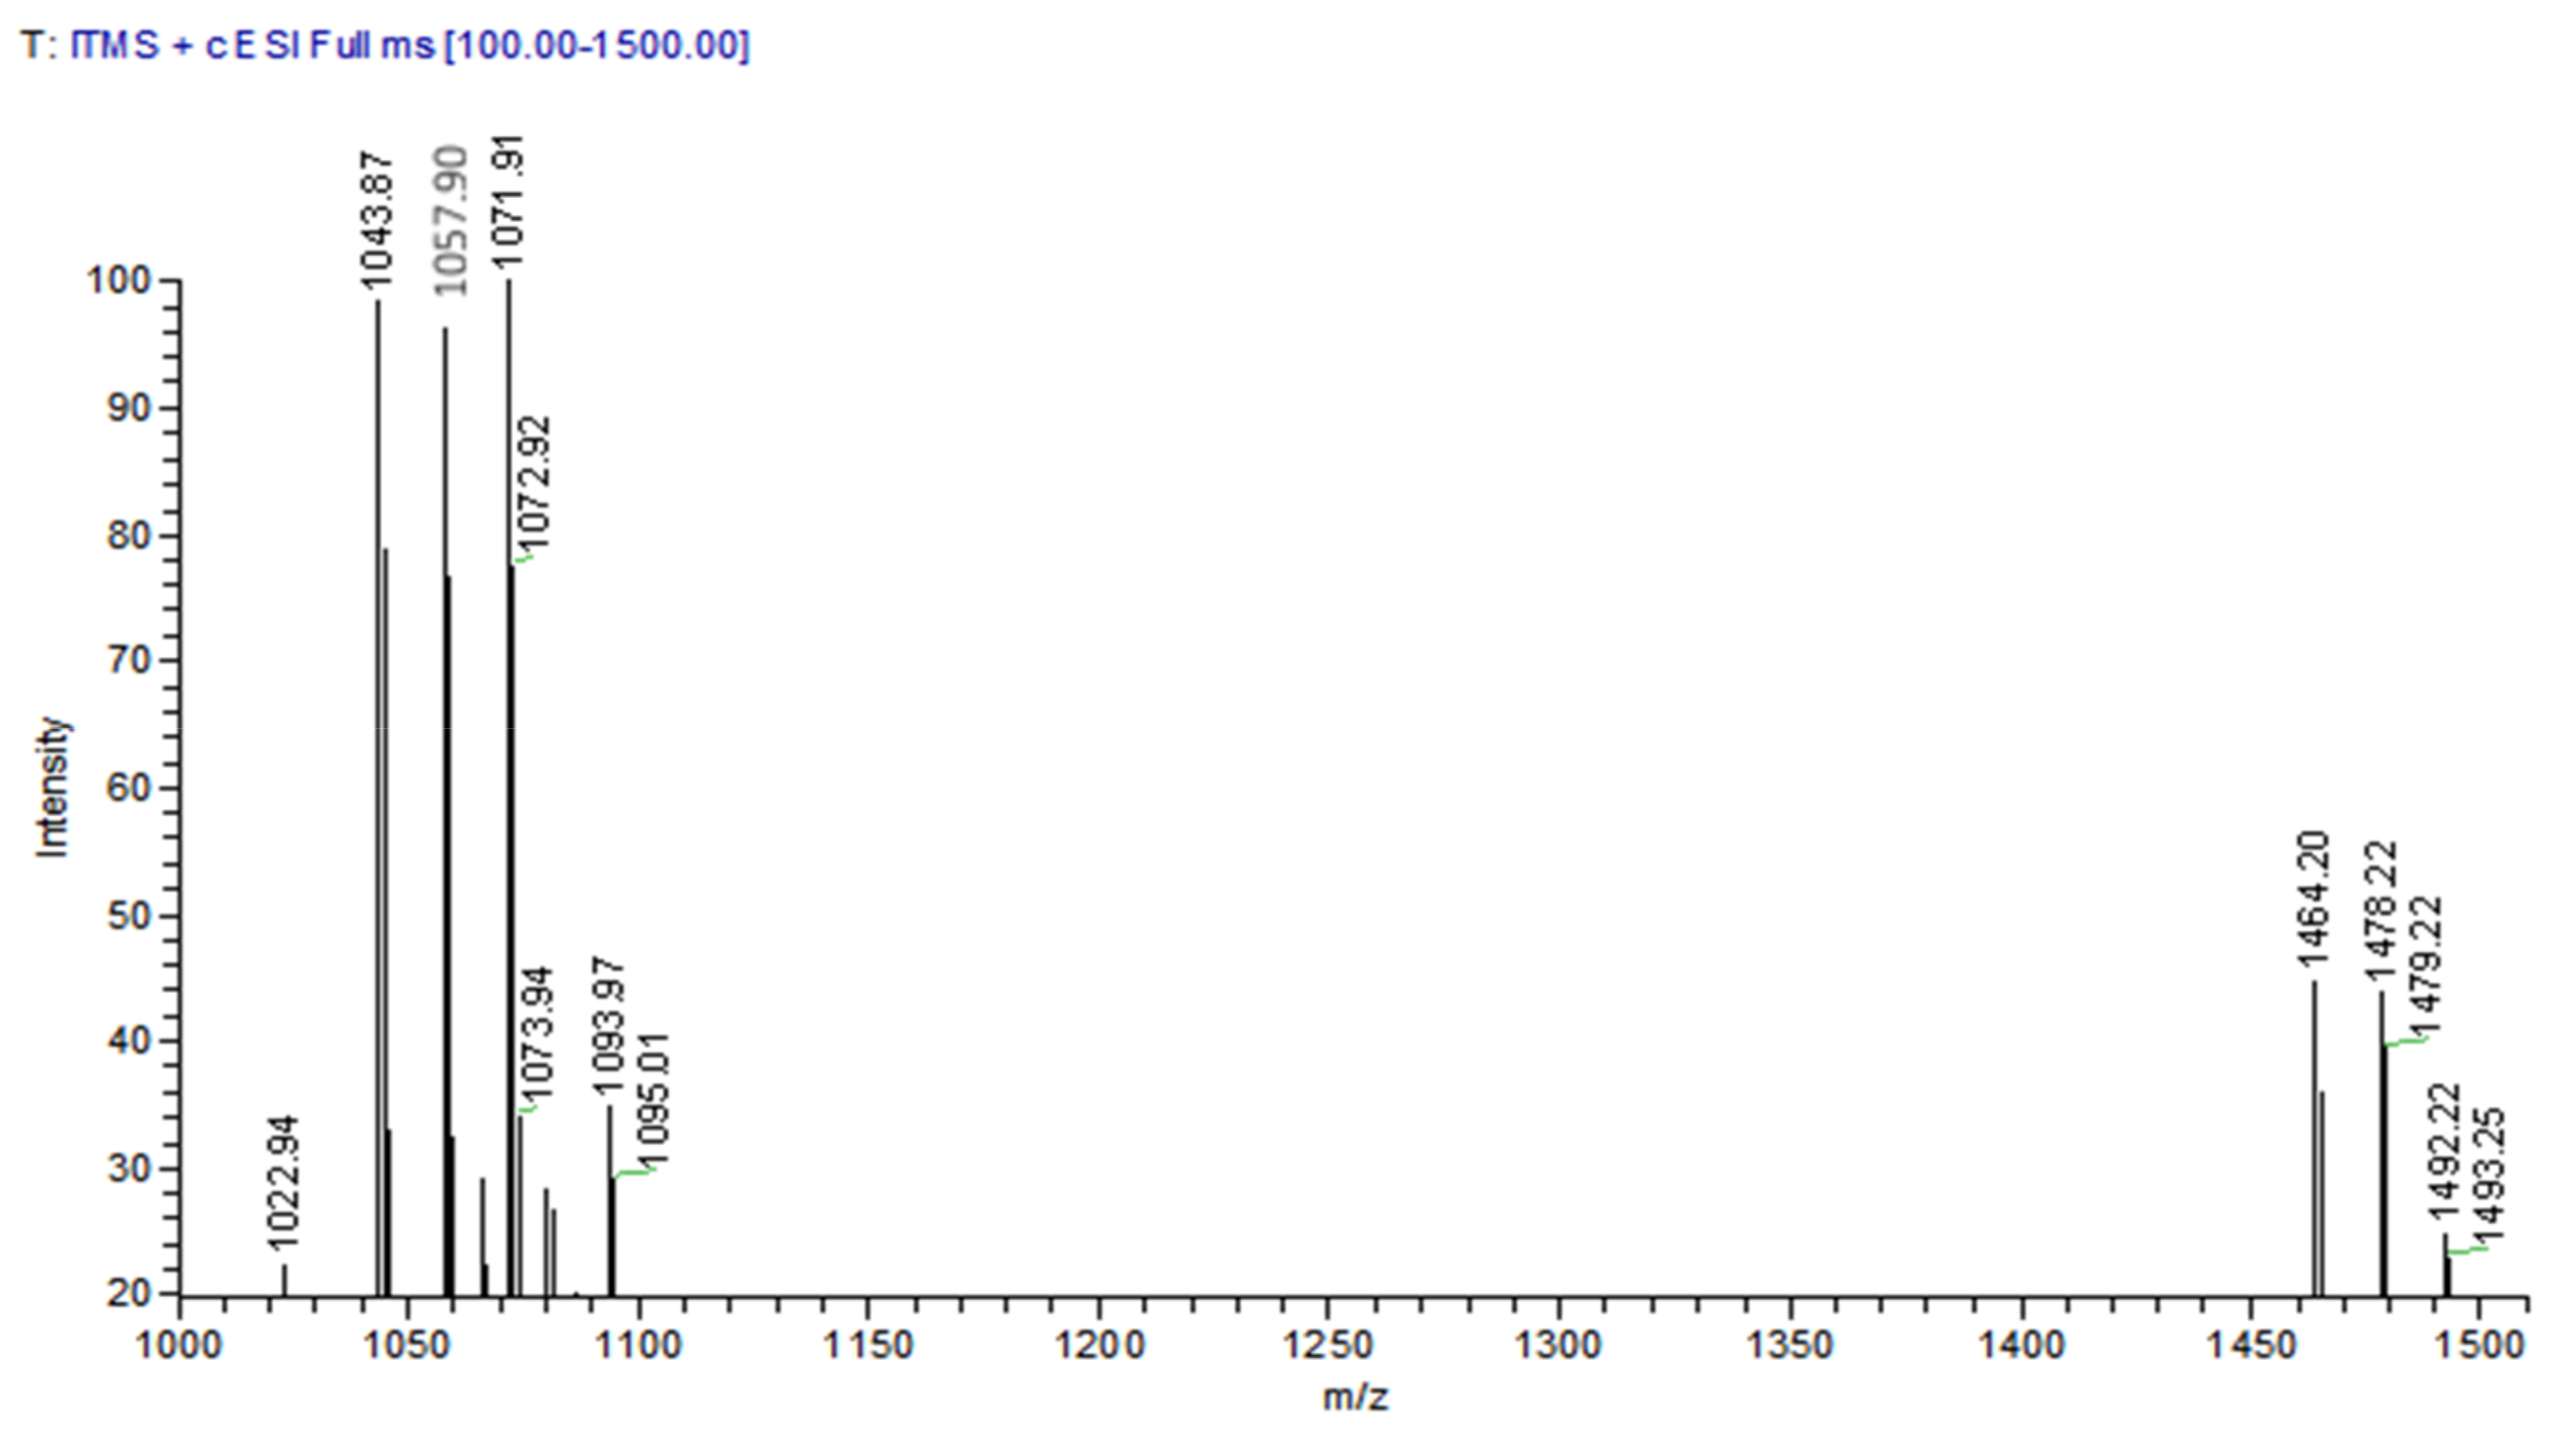This screenshot has height=1444, width=2576.
Task: Click the 1479.22 peak label
Action: [2425, 966]
